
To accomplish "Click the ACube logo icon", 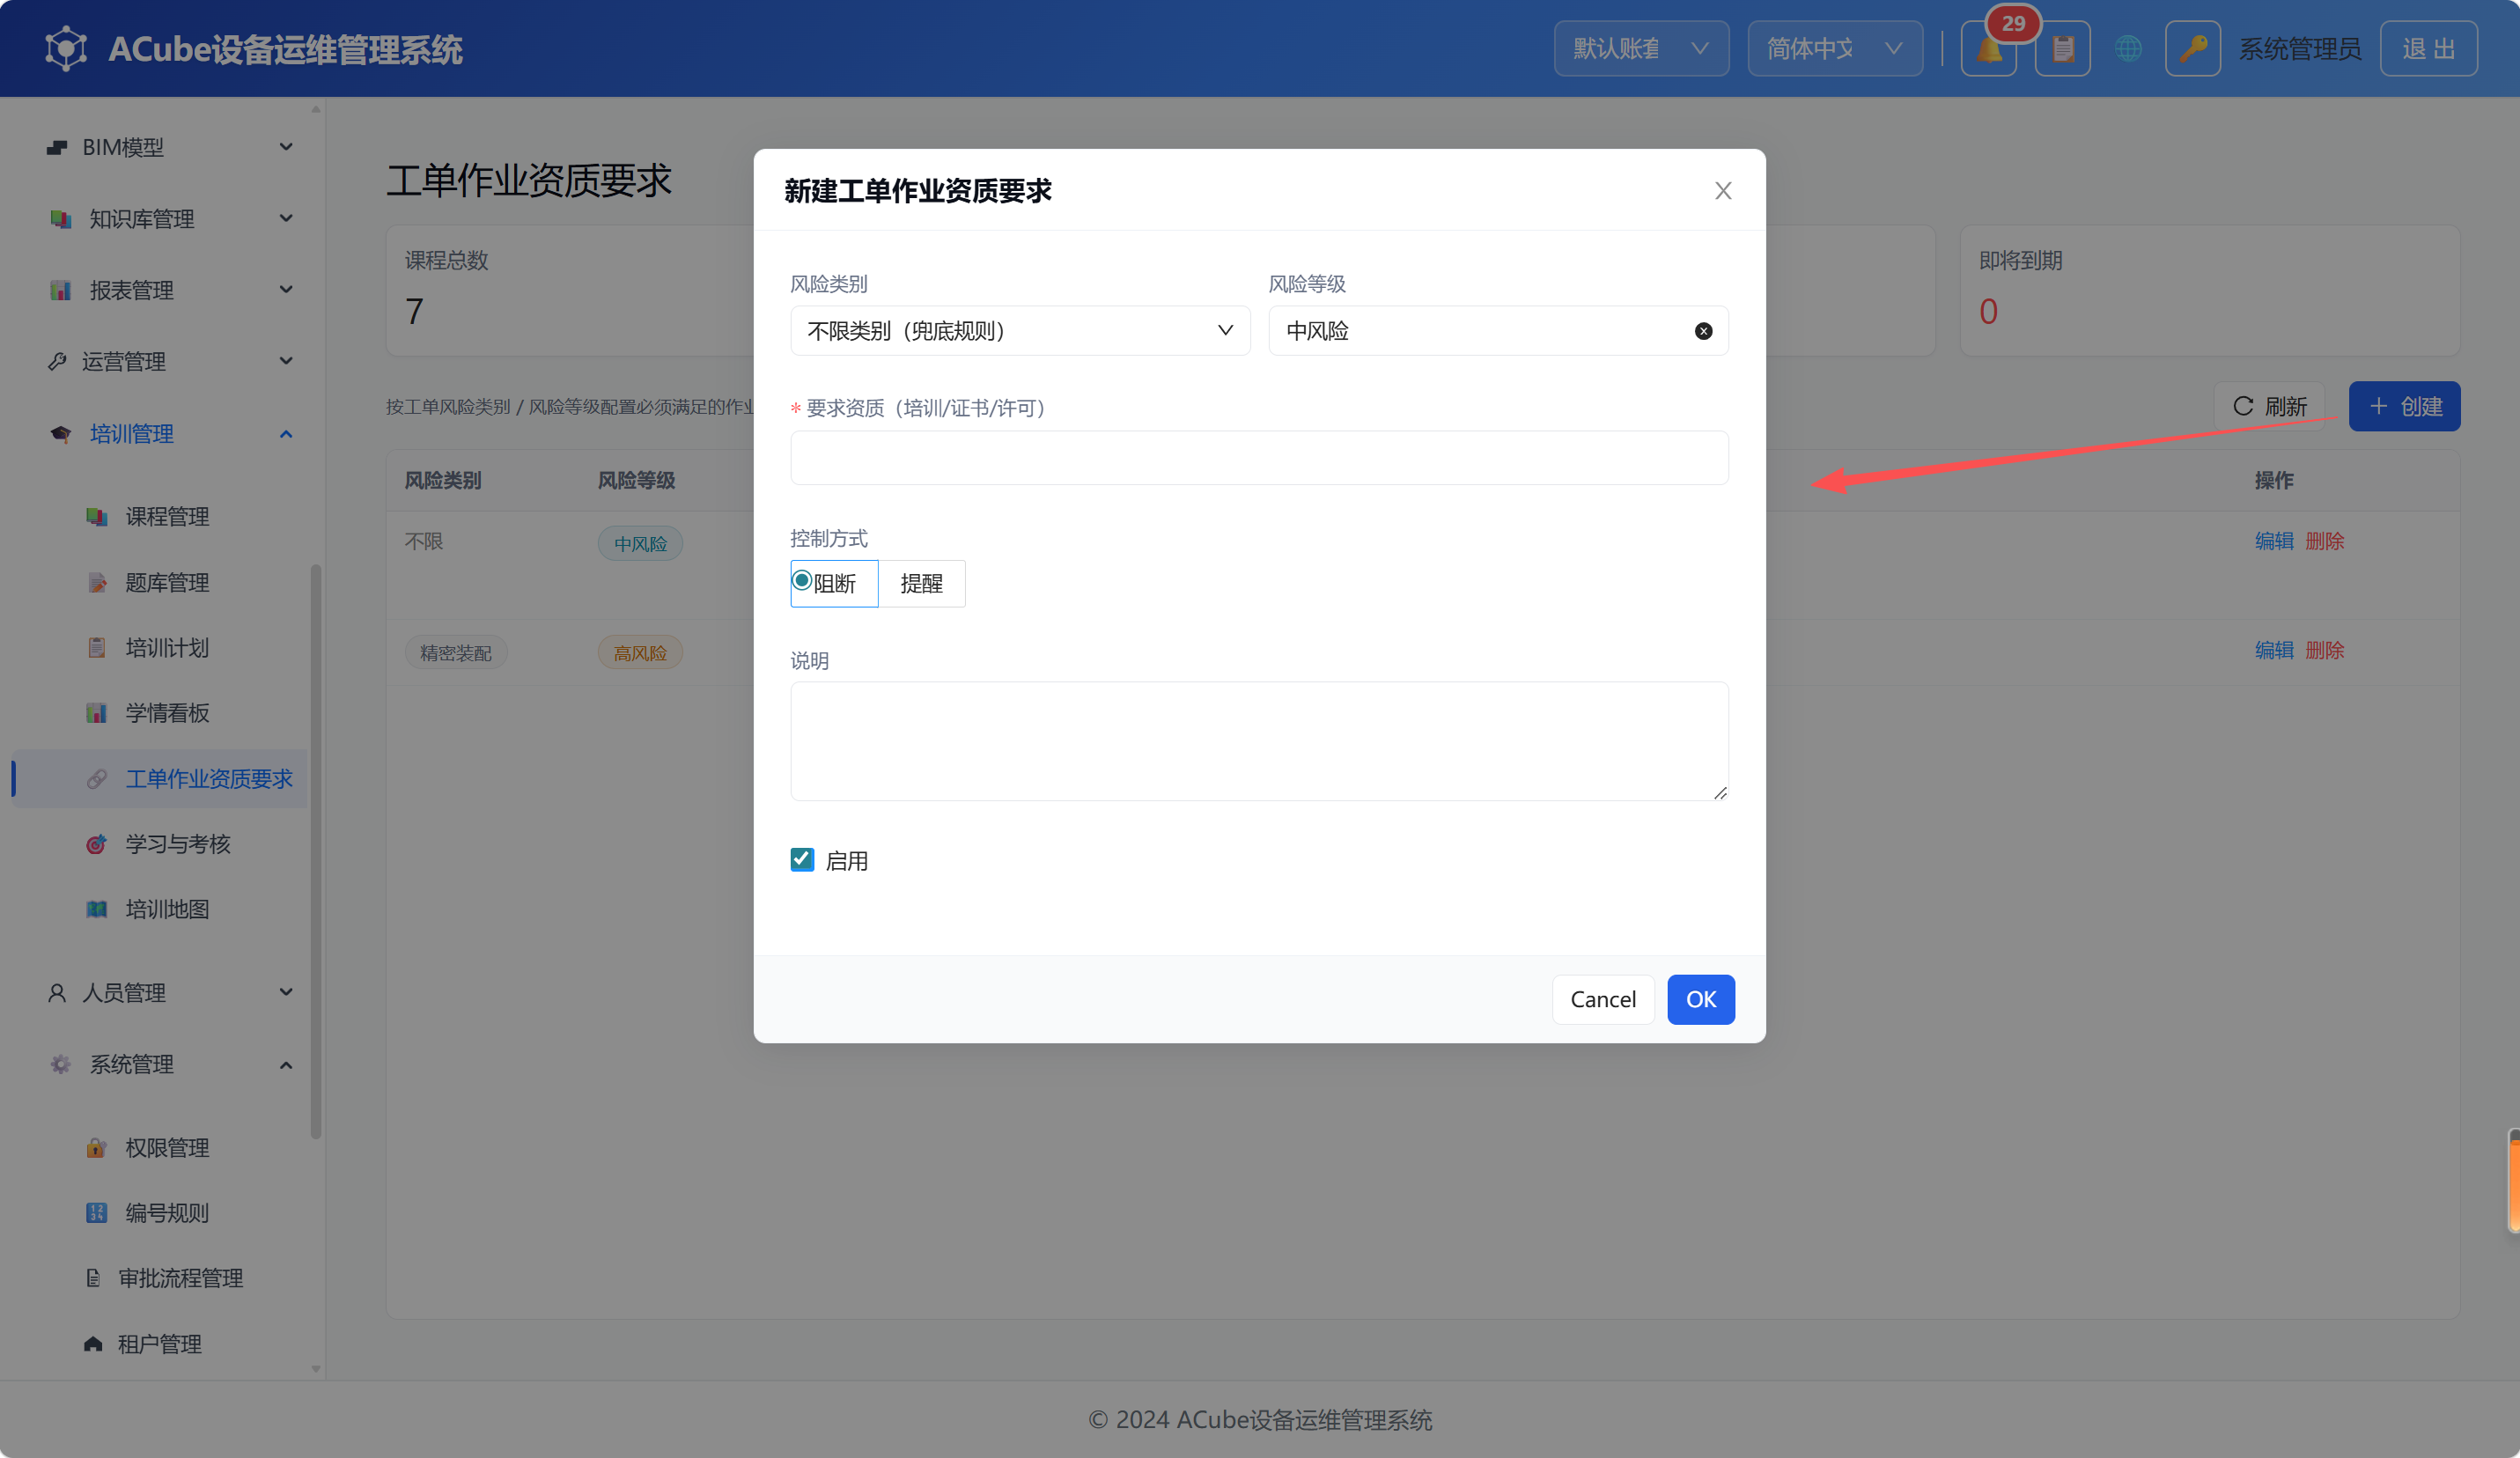I will point(66,48).
